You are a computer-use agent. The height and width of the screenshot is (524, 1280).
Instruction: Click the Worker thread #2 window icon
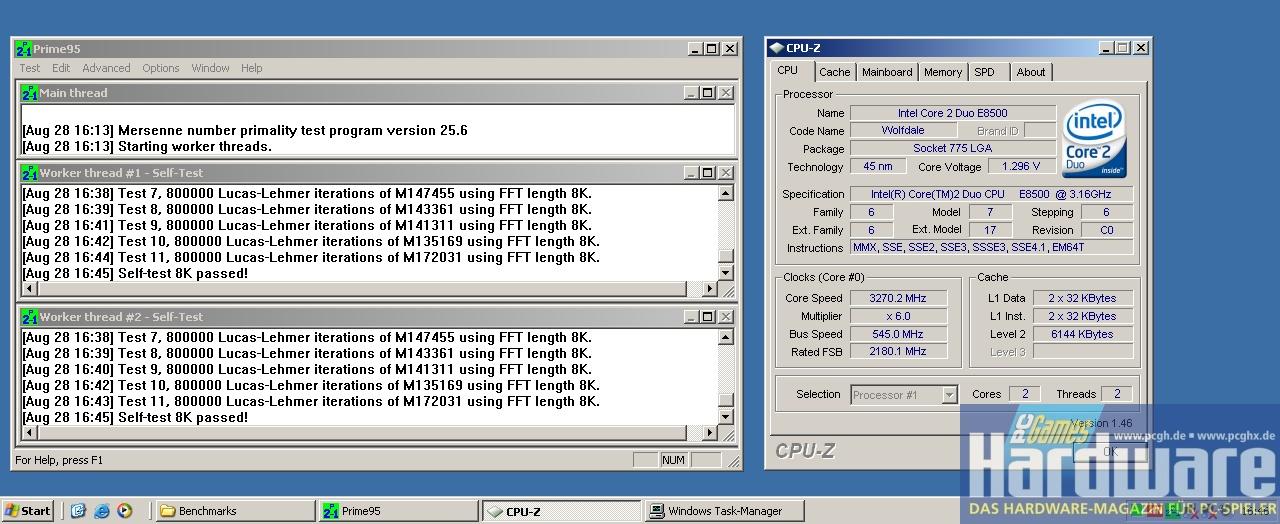coord(30,317)
